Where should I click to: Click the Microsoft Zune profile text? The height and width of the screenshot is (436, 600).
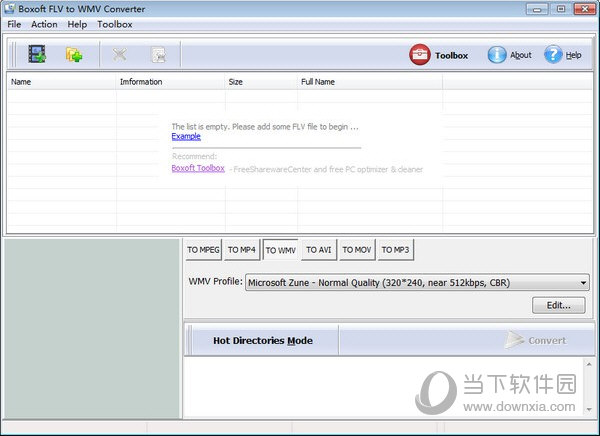379,283
